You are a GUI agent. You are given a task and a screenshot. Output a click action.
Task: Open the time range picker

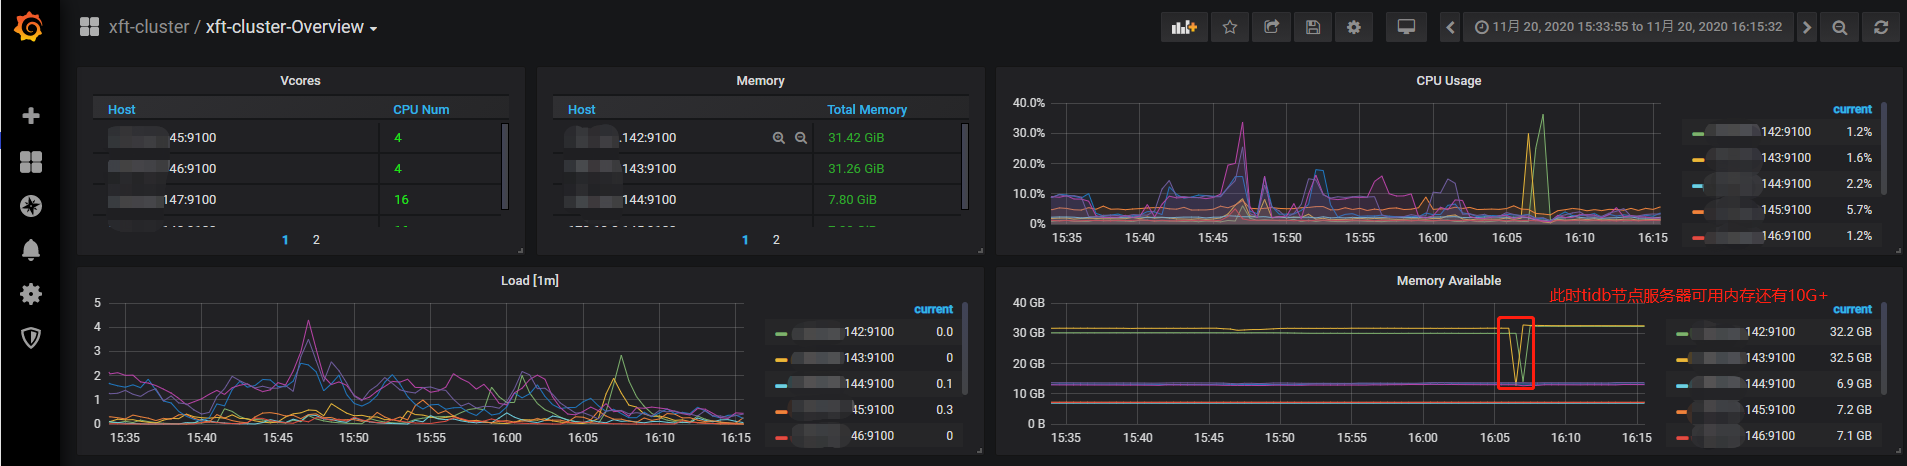coord(1628,27)
